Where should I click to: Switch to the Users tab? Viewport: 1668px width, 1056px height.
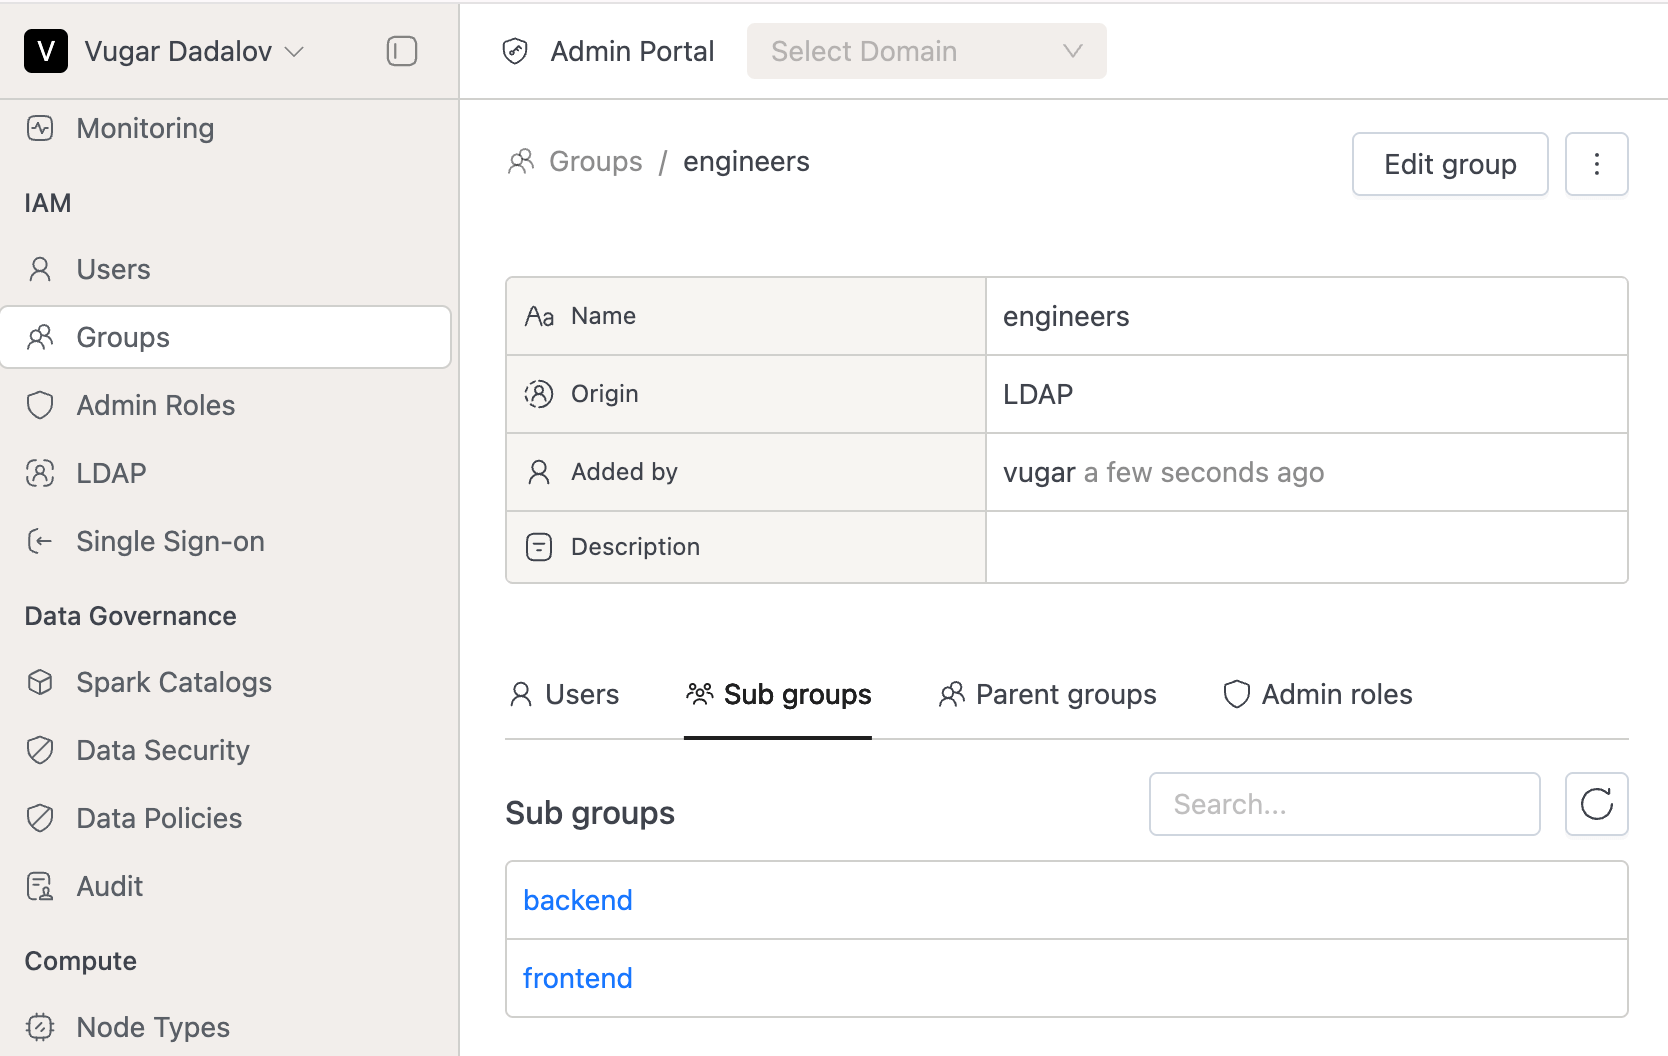[x=565, y=694]
